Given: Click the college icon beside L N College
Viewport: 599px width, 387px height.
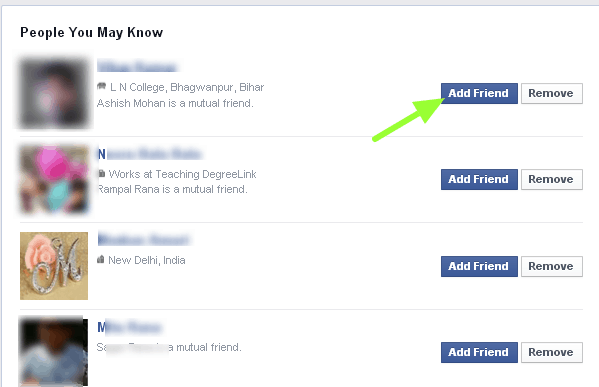Looking at the screenshot, I should 101,86.
